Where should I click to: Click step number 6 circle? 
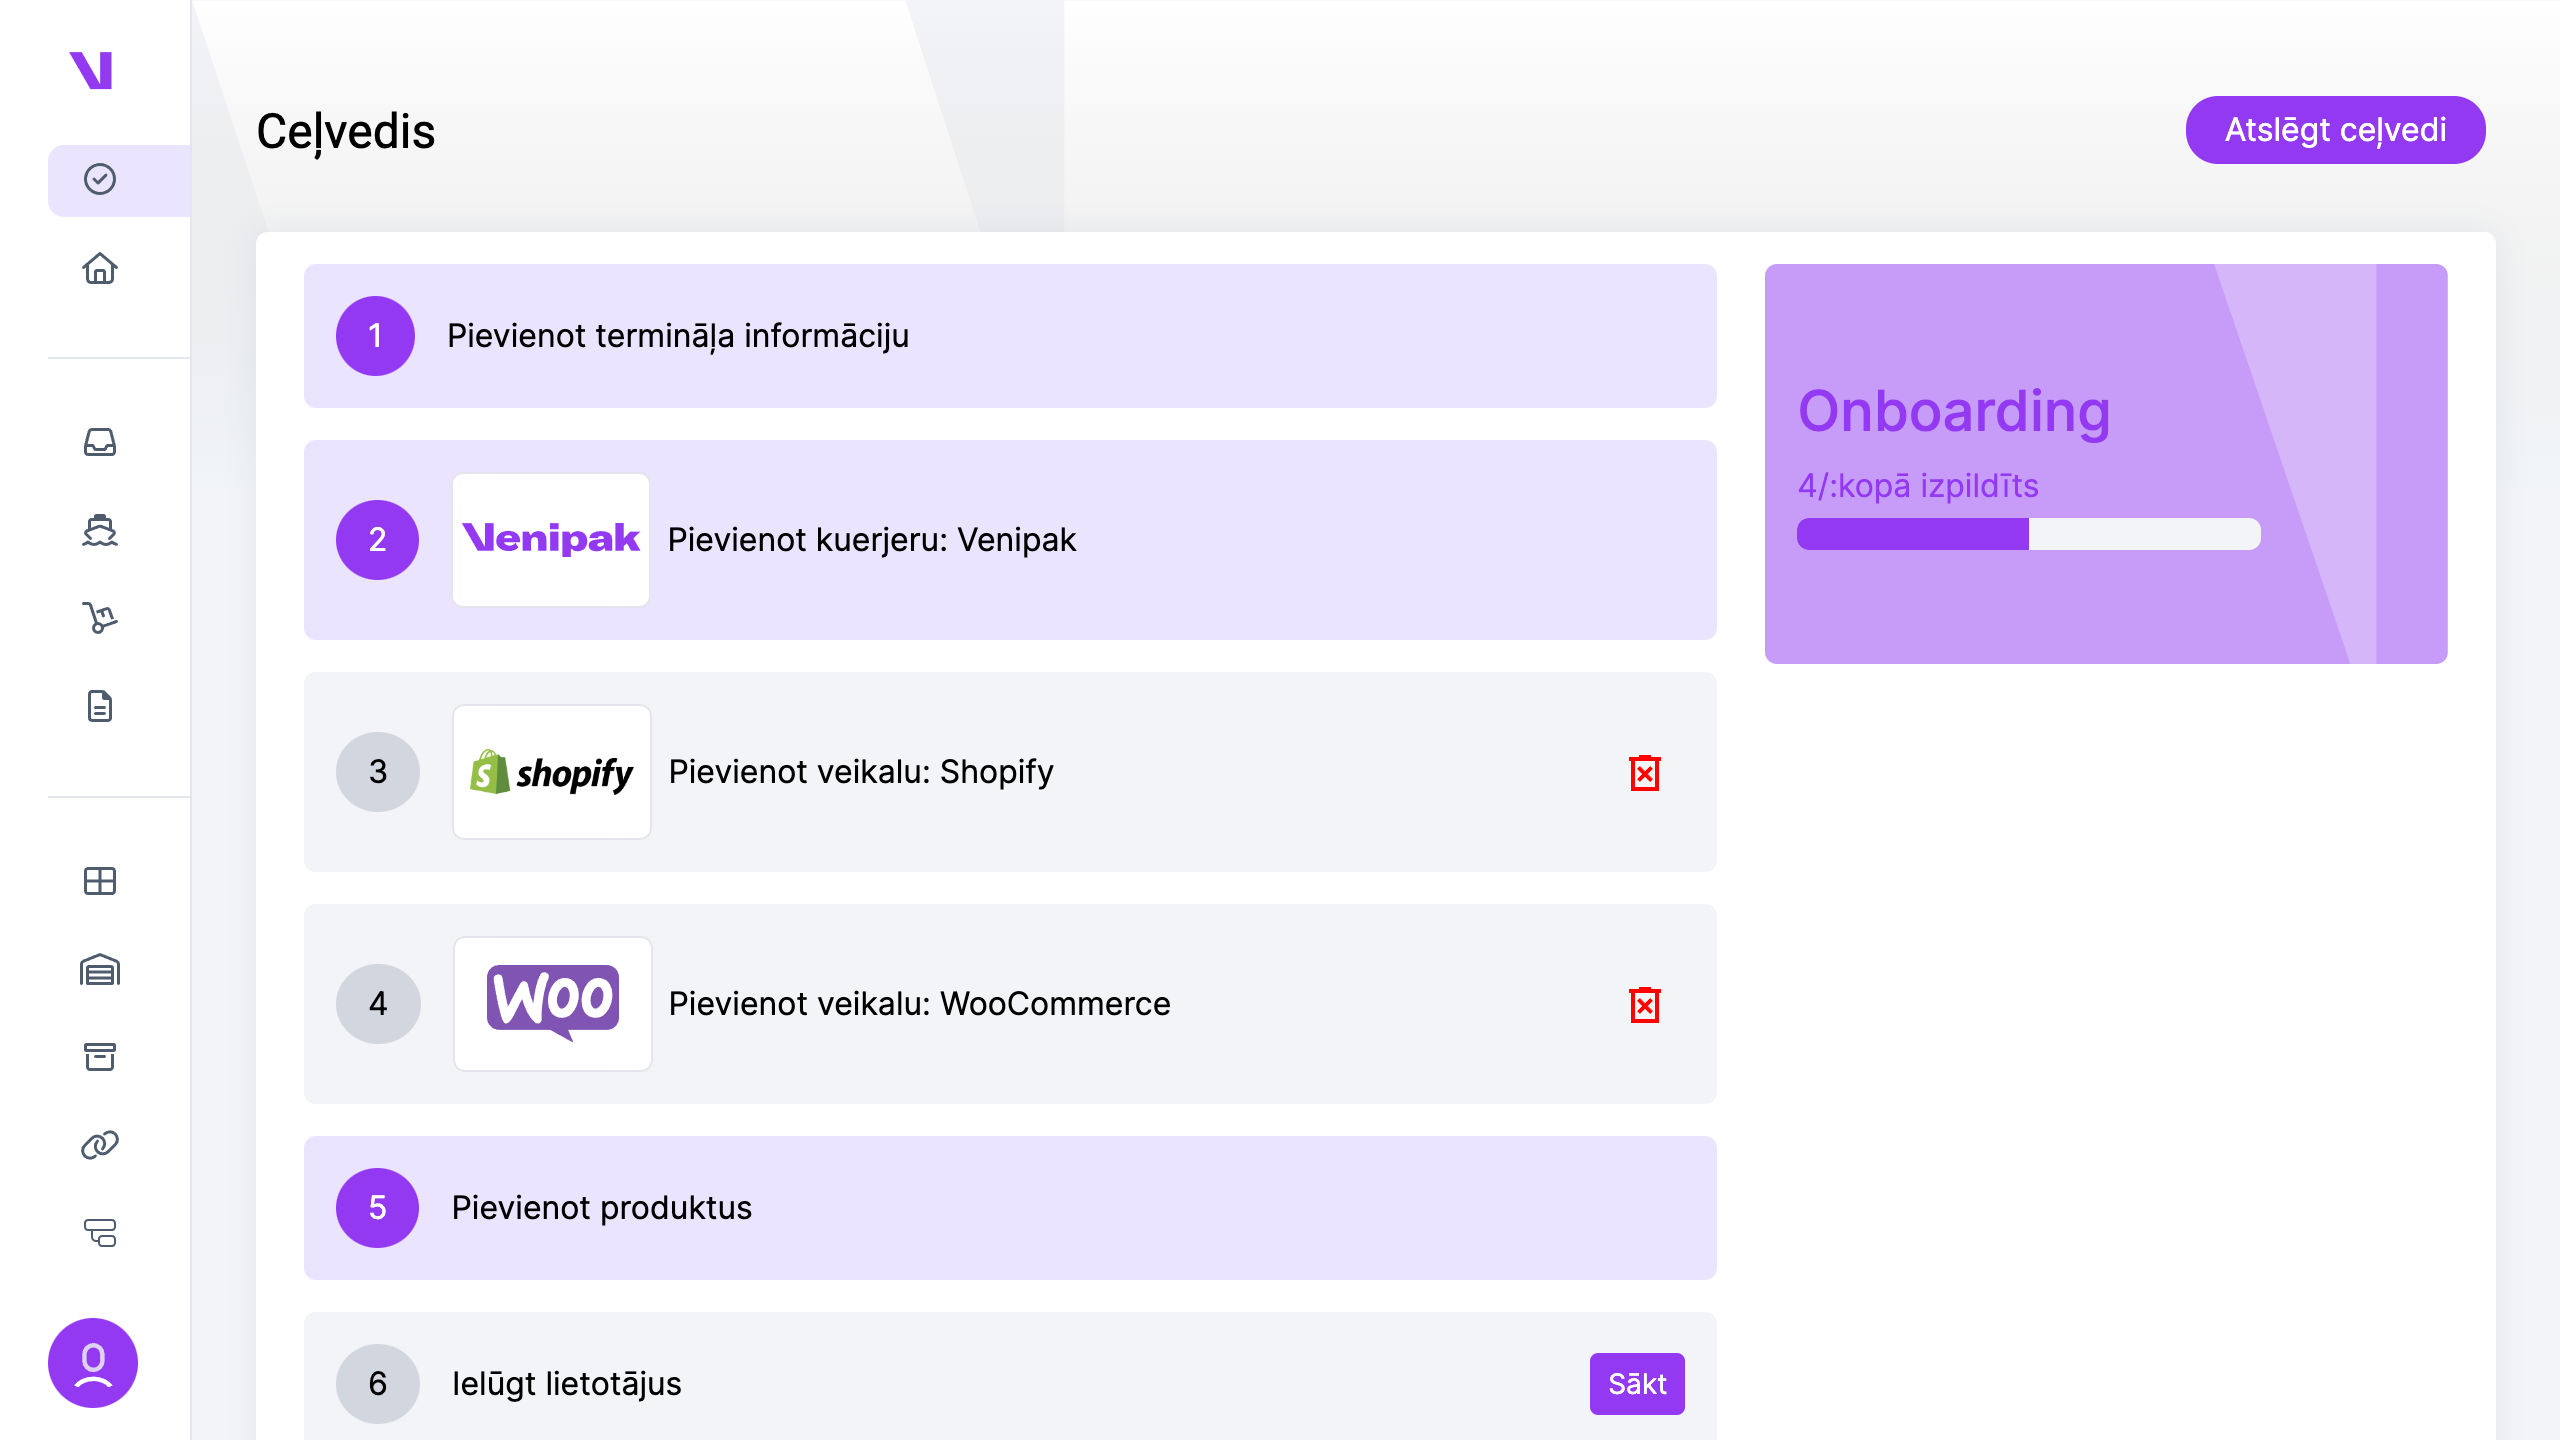[378, 1384]
